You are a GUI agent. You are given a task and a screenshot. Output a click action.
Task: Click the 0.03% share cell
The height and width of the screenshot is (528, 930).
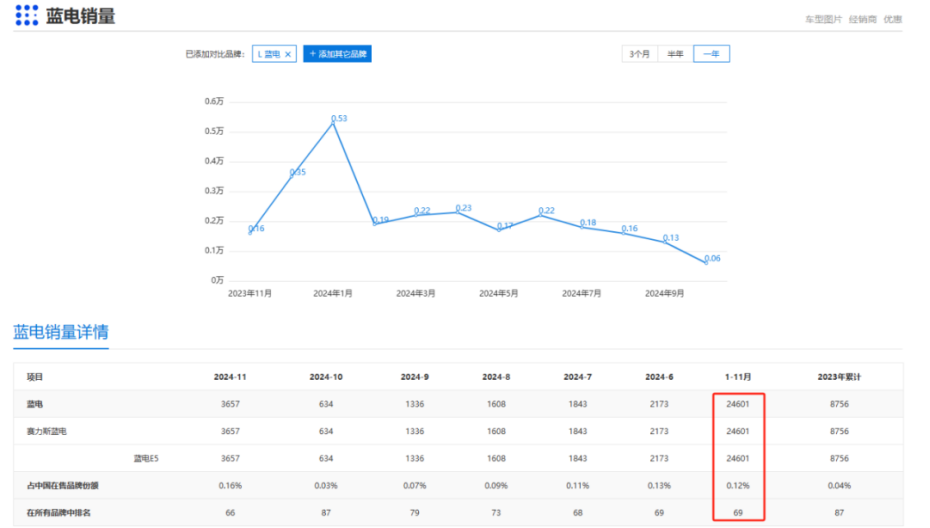tap(326, 486)
